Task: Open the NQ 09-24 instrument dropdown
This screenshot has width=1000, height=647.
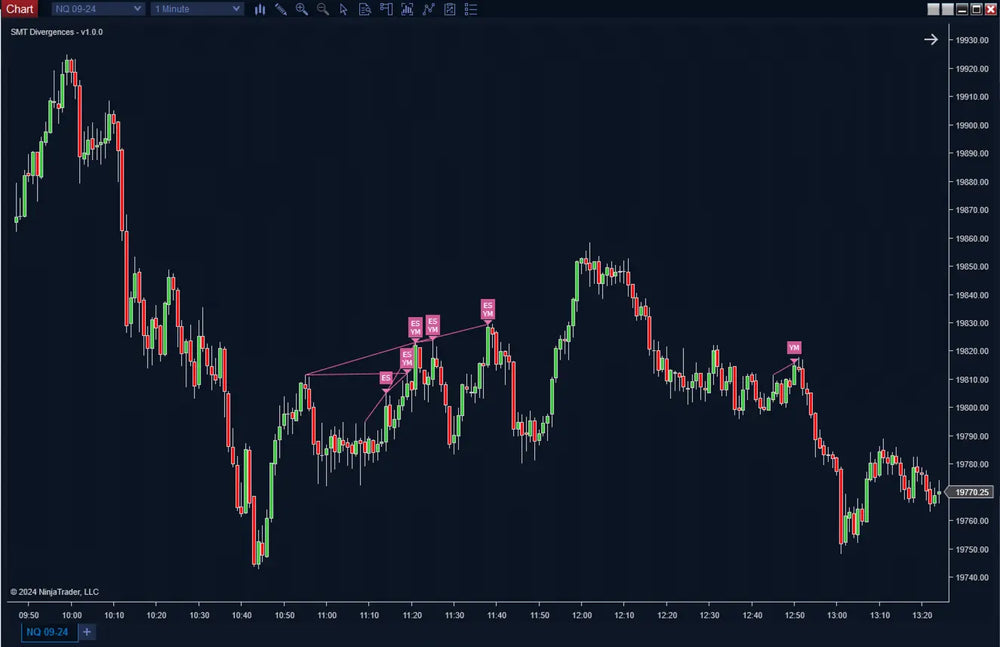Action: click(x=96, y=9)
